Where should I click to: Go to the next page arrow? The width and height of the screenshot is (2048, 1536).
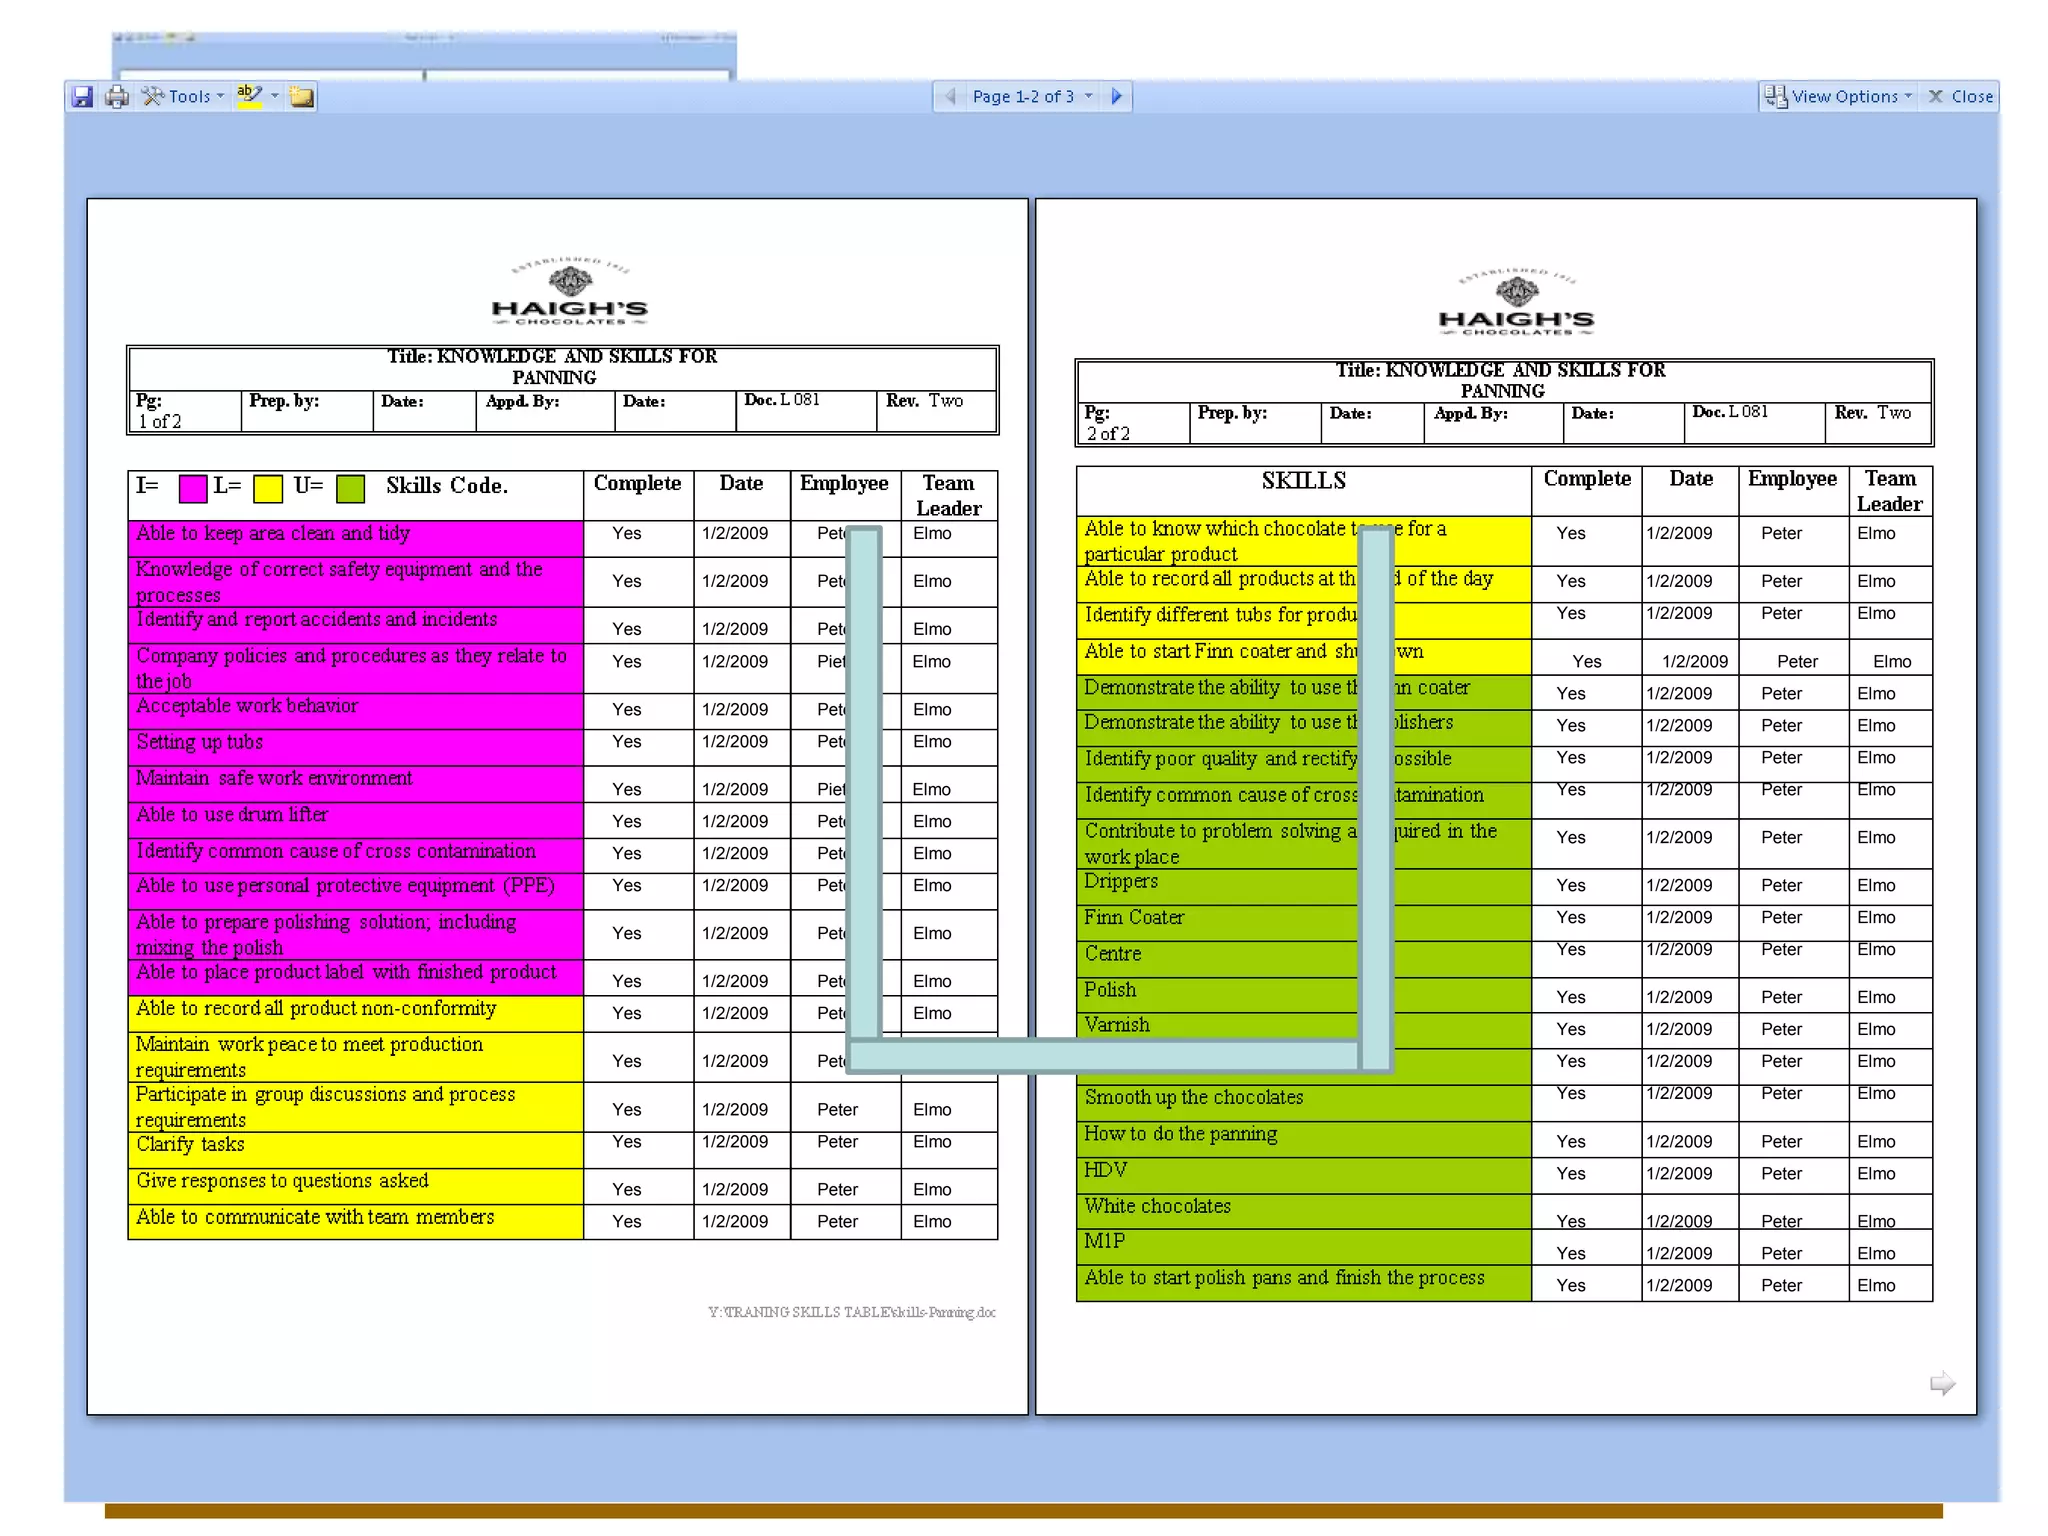click(x=1117, y=96)
